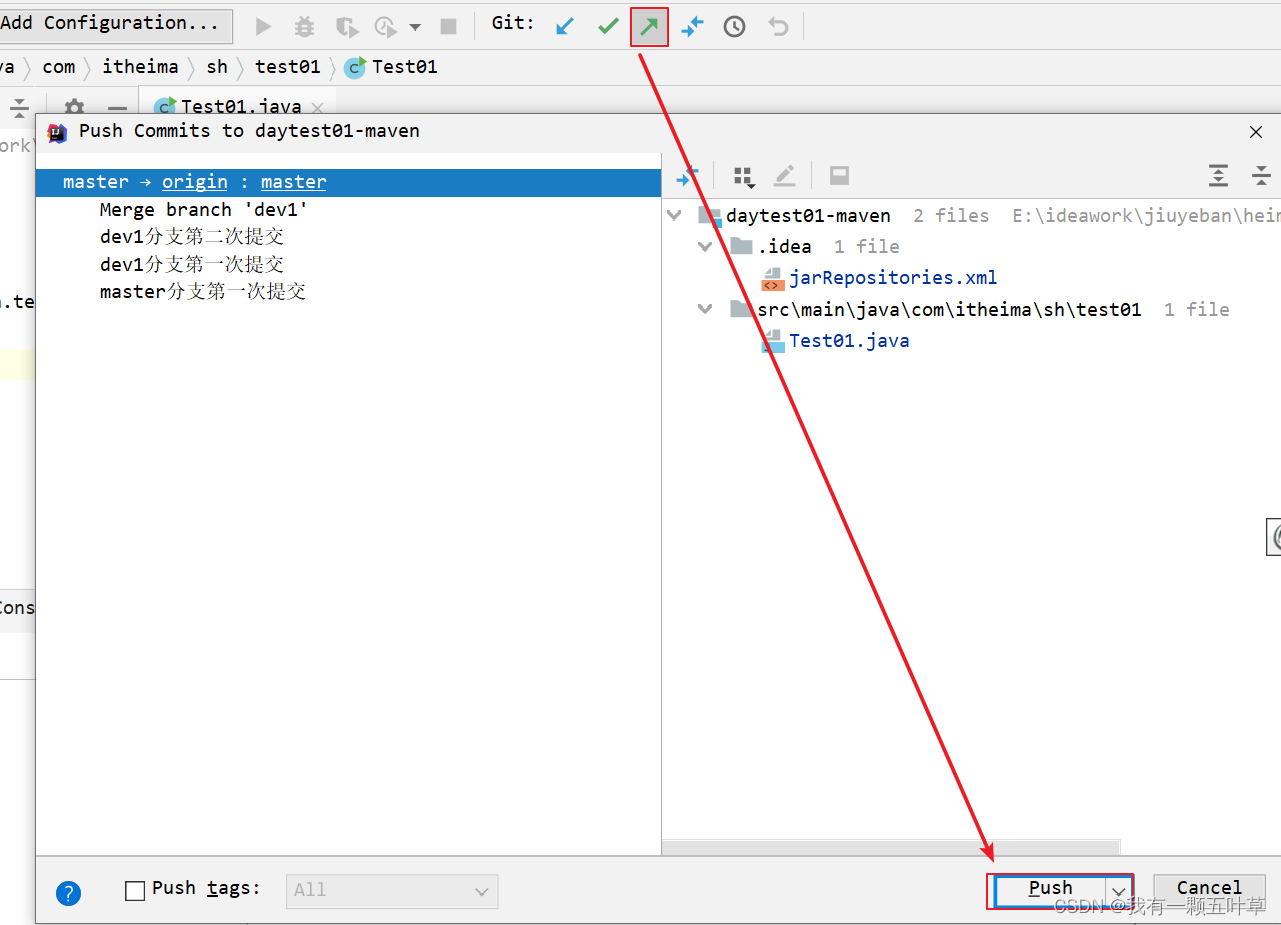Click Expand All icon in file tree
Screen dimensions: 1281x925
tap(1218, 176)
